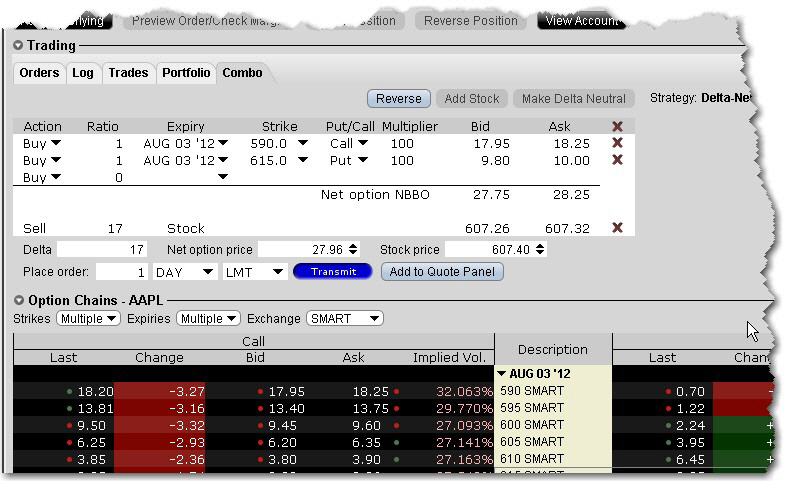This screenshot has width=791, height=481.
Task: Click the blue Transmit button
Action: 332,272
